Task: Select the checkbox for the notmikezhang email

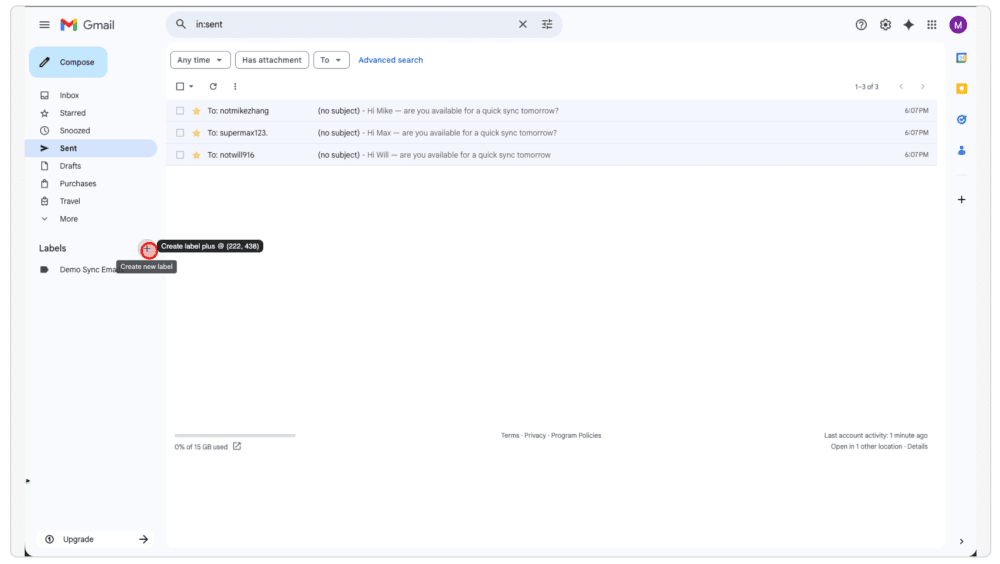Action: click(180, 111)
